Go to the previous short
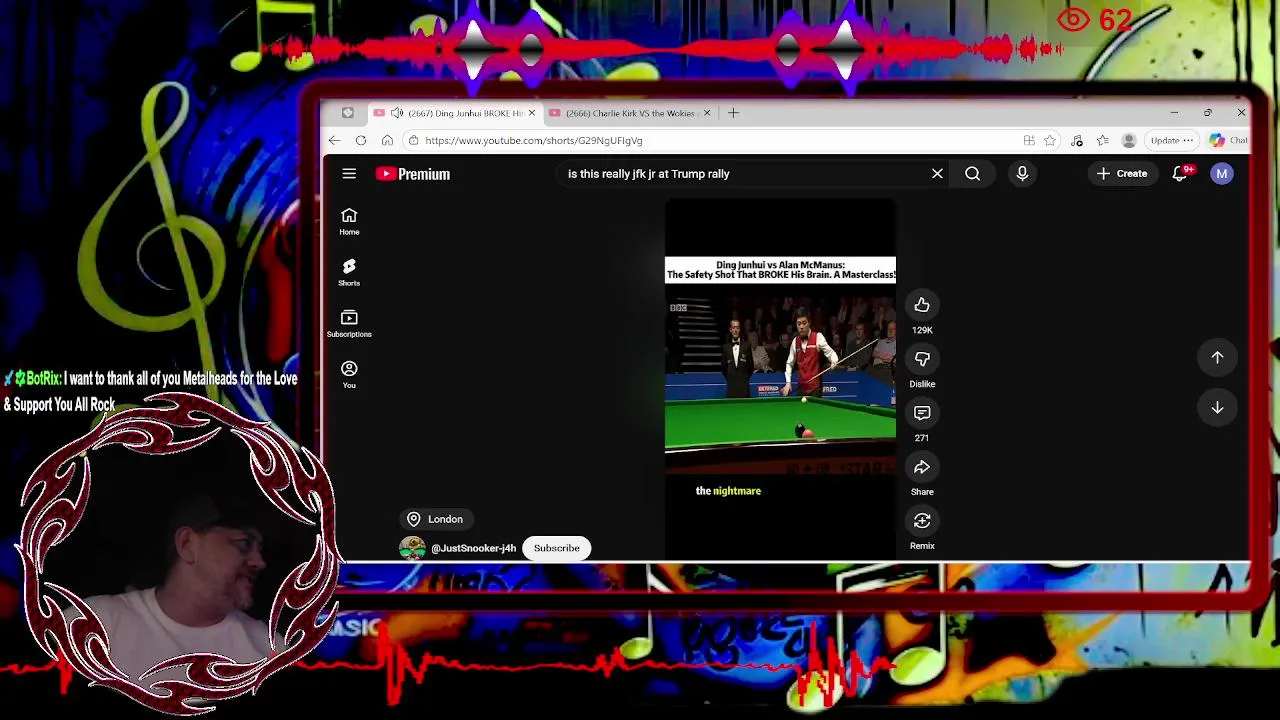 (1217, 357)
